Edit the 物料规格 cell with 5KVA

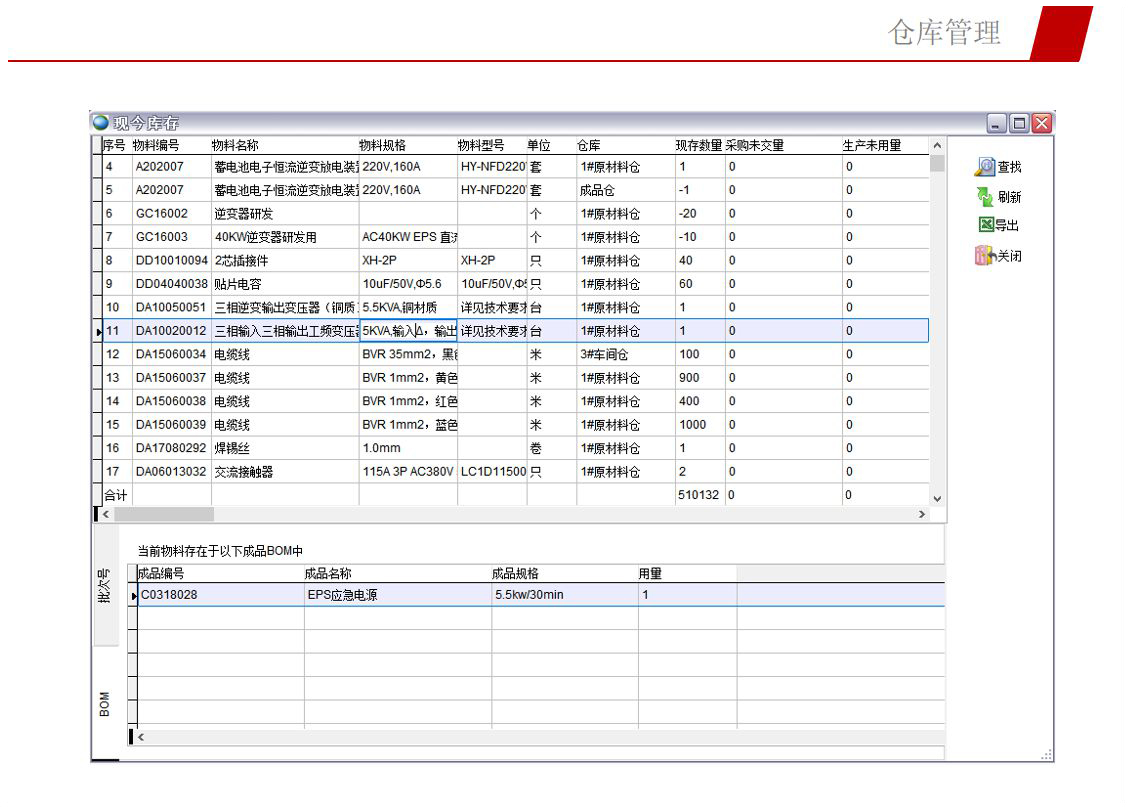(x=408, y=331)
